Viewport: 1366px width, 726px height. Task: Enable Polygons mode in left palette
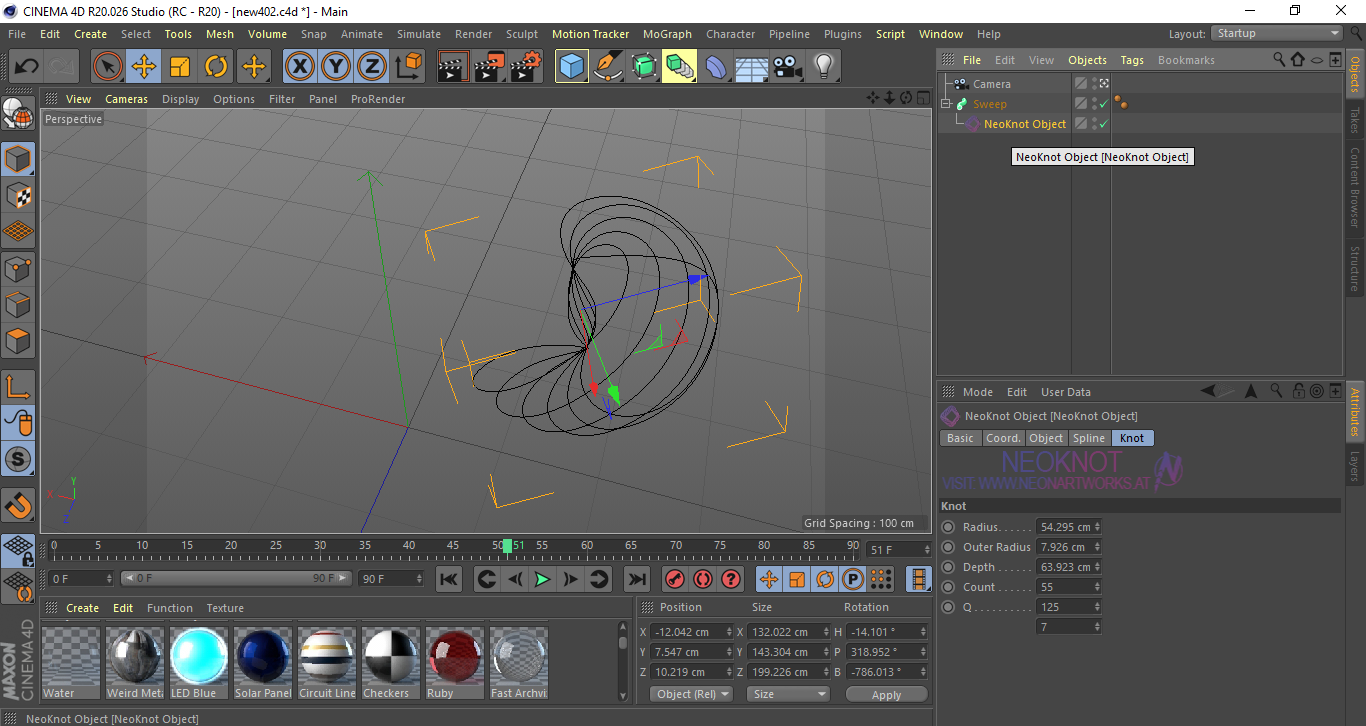tap(18, 341)
